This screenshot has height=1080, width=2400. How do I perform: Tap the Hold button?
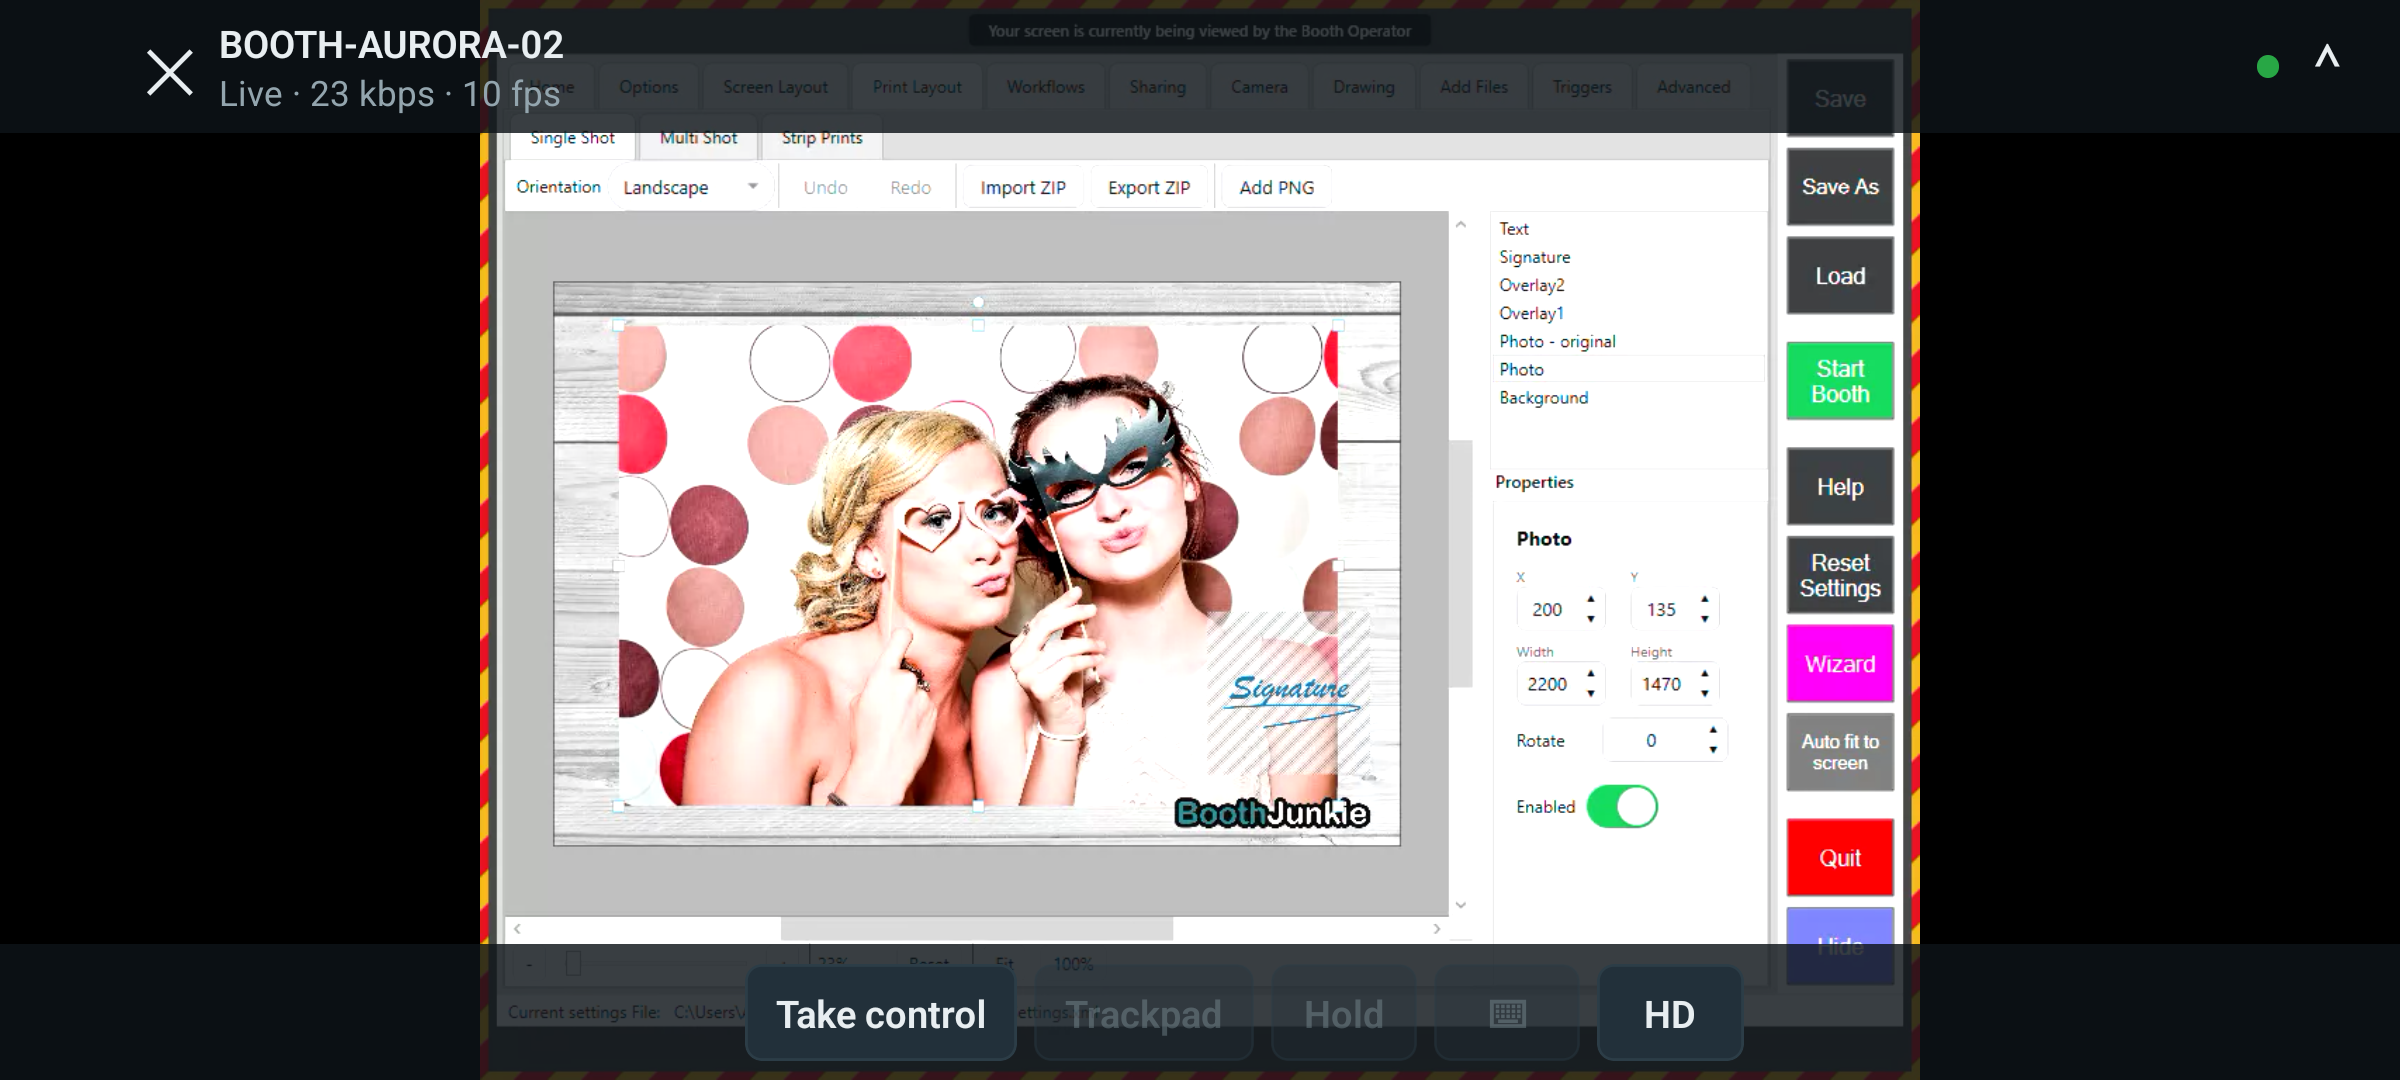1343,1014
